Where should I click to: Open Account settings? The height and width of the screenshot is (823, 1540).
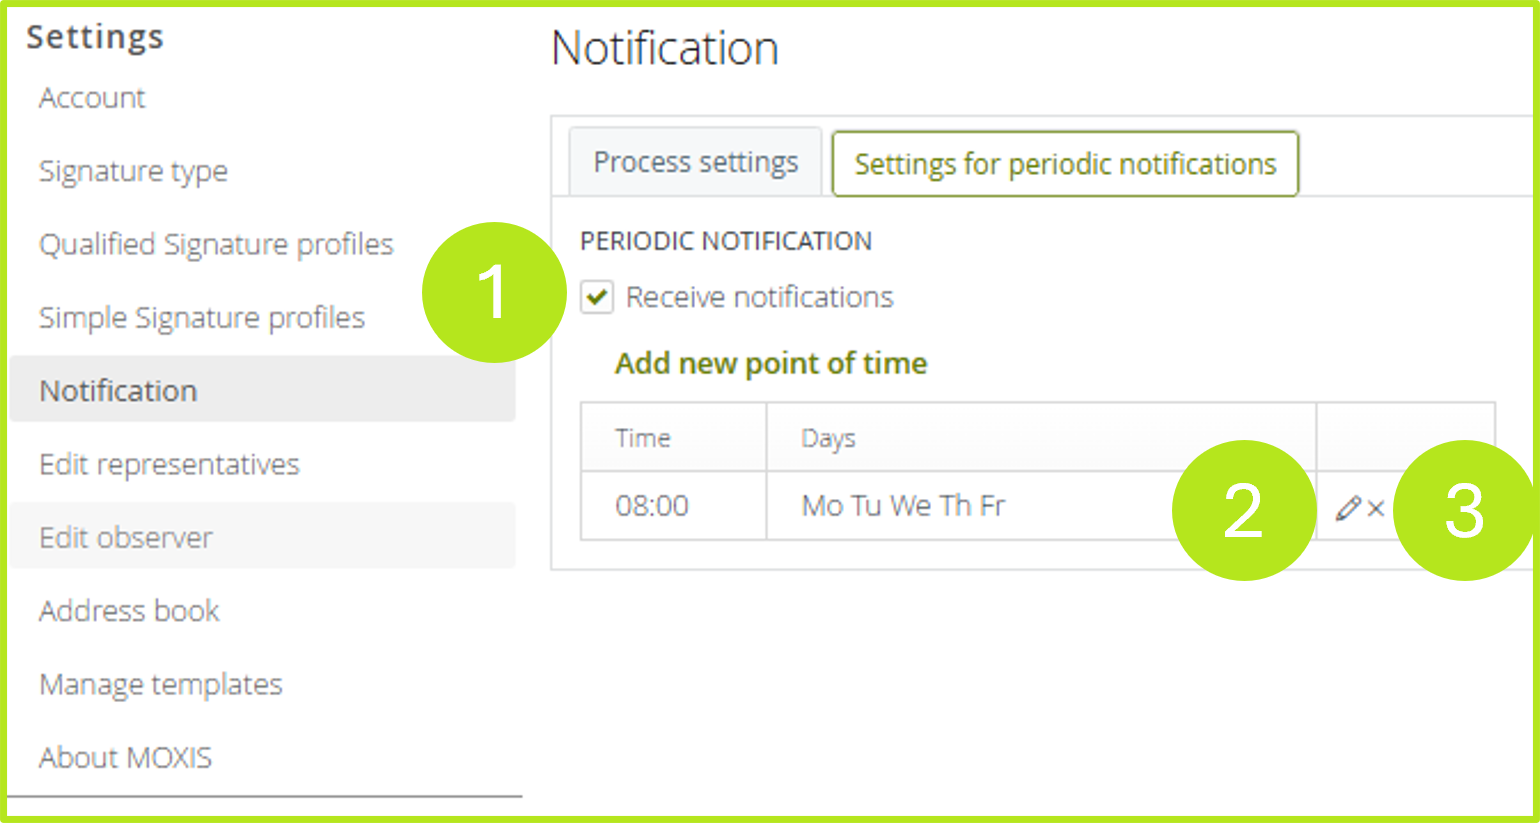[x=91, y=98]
